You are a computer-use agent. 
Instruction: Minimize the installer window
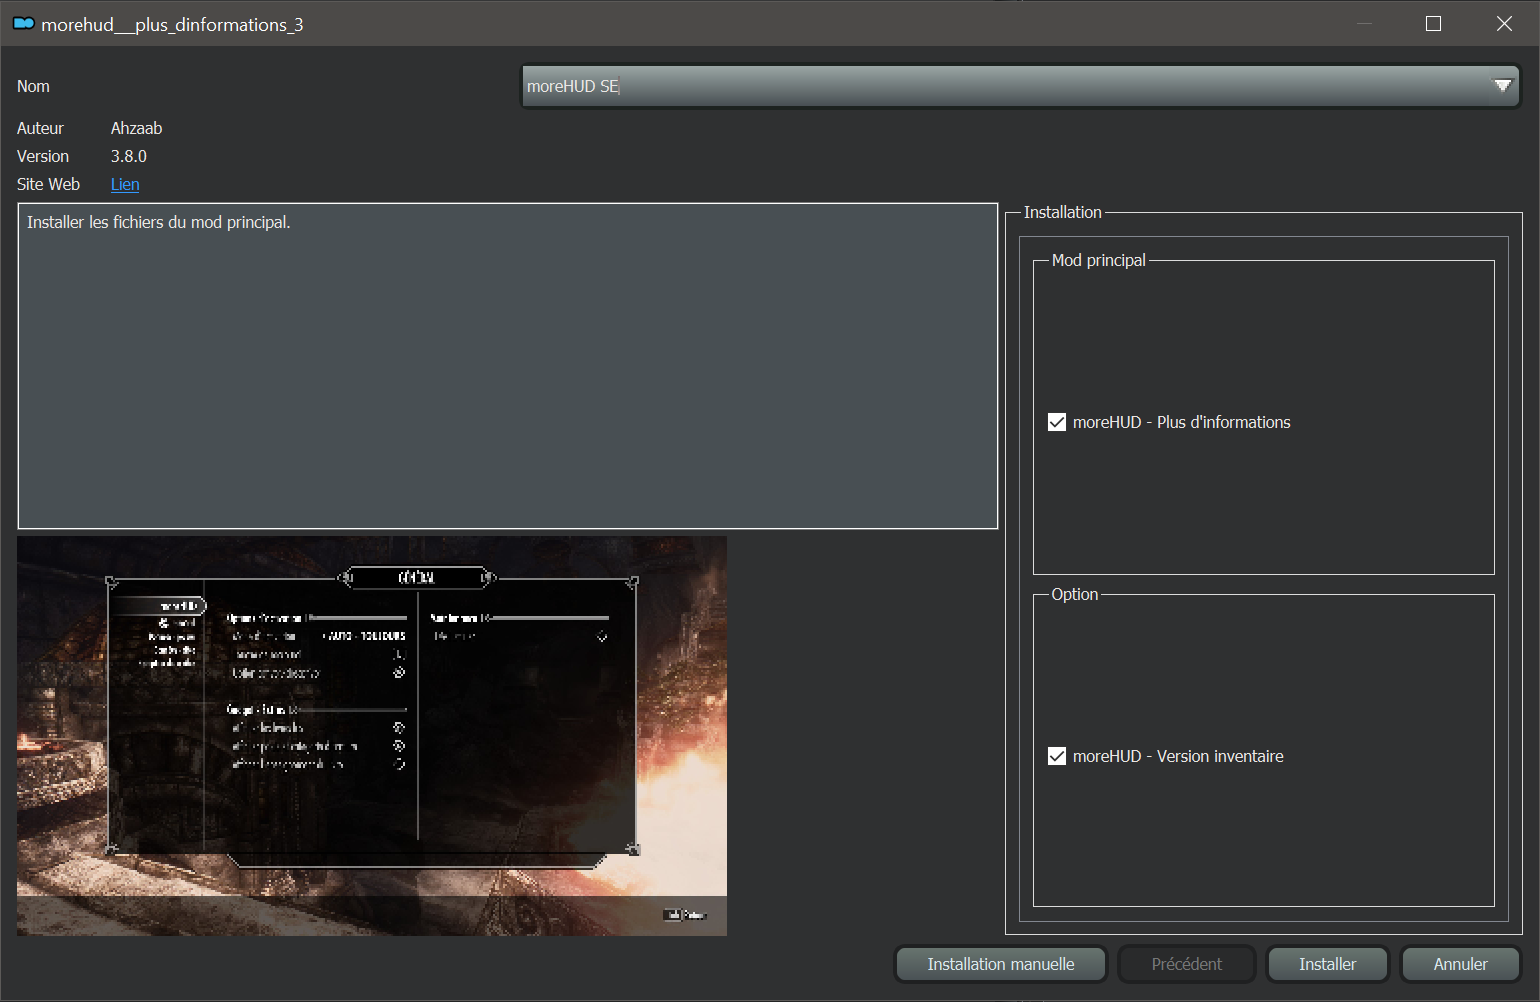[x=1365, y=24]
